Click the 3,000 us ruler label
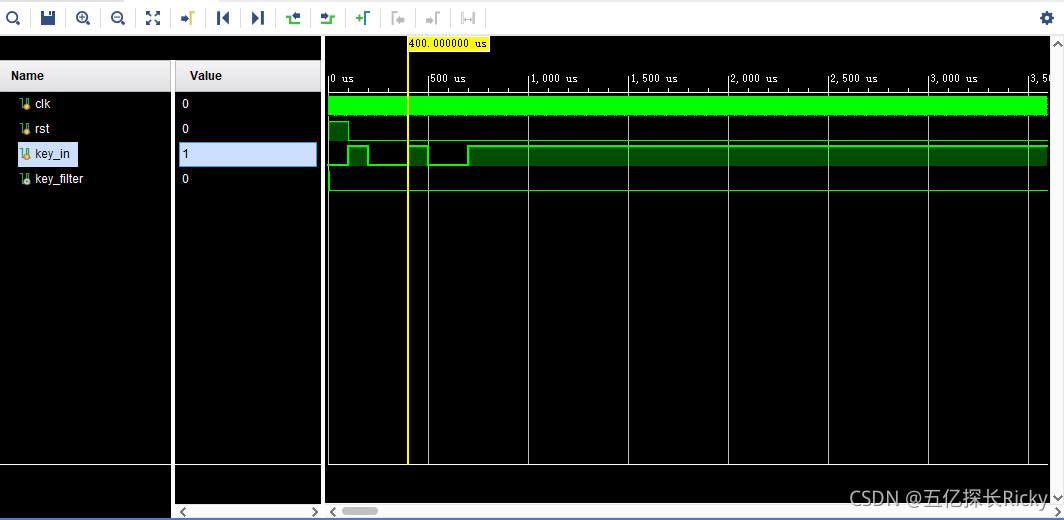This screenshot has height=520, width=1064. click(955, 79)
